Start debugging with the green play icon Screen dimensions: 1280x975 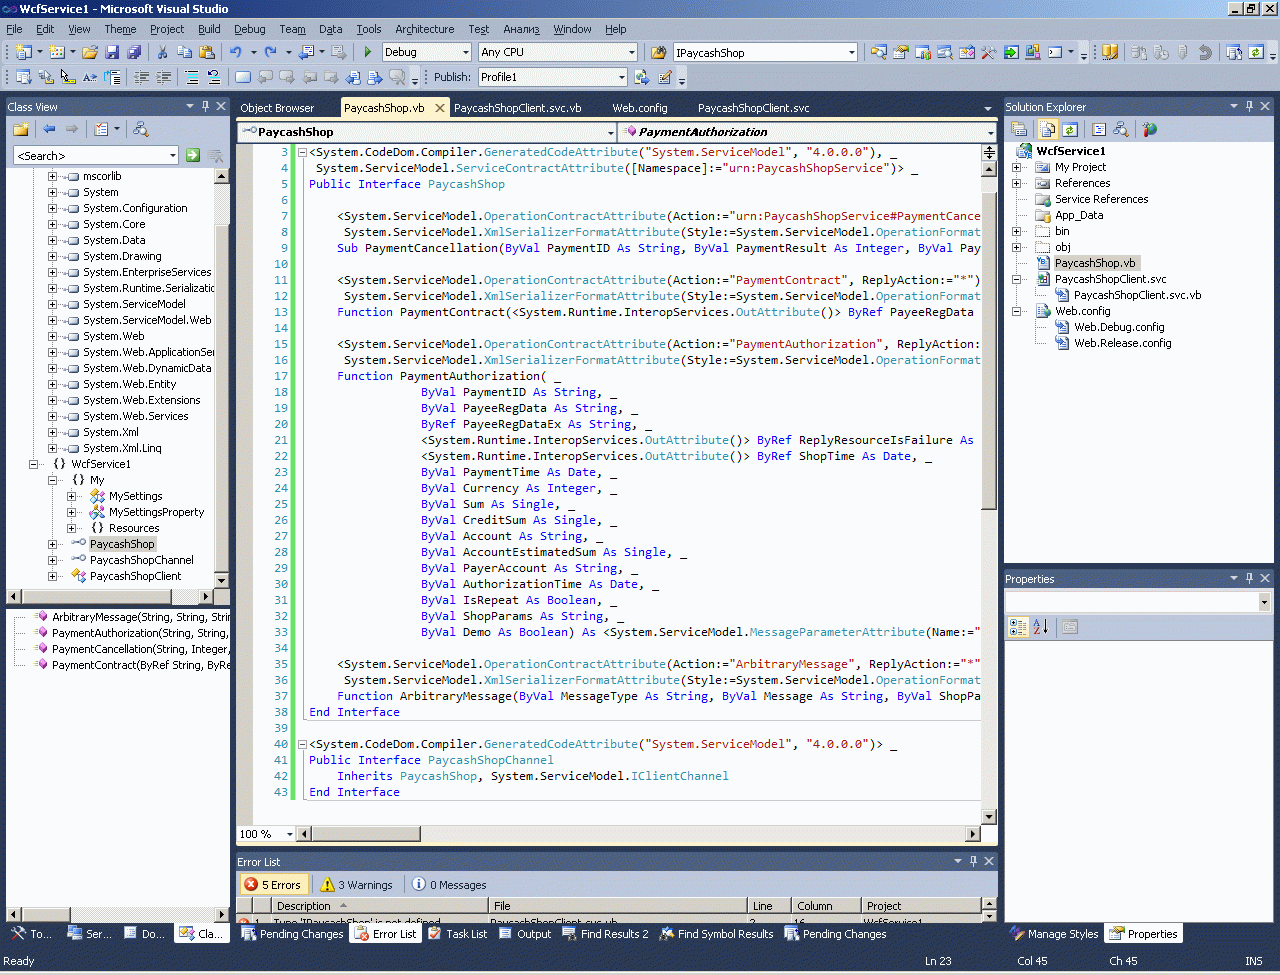pos(367,52)
